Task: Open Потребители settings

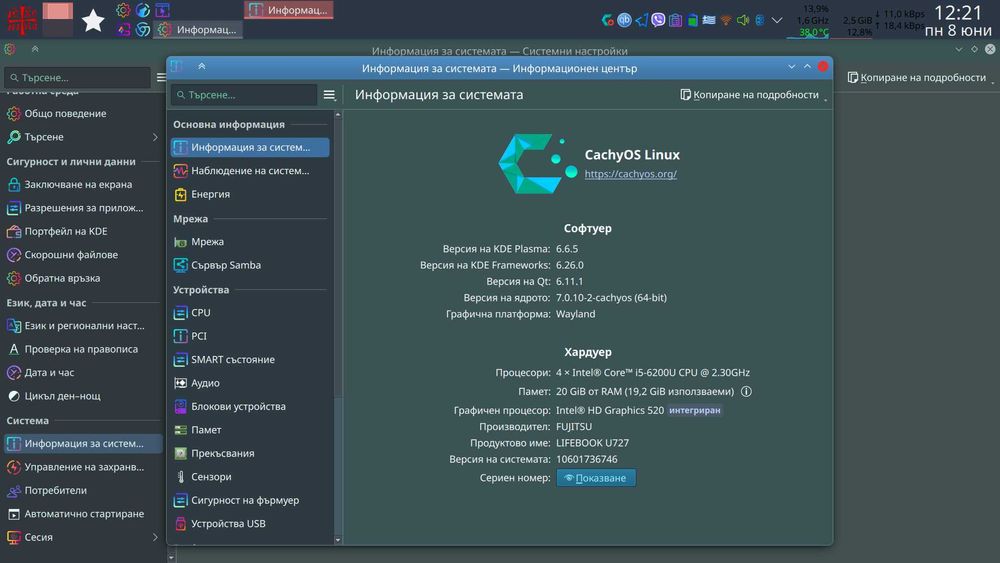Action: (x=83, y=490)
